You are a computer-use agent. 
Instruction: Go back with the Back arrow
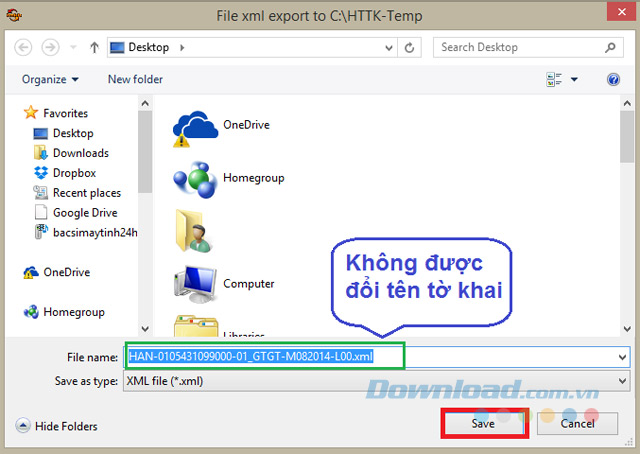pyautogui.click(x=23, y=47)
